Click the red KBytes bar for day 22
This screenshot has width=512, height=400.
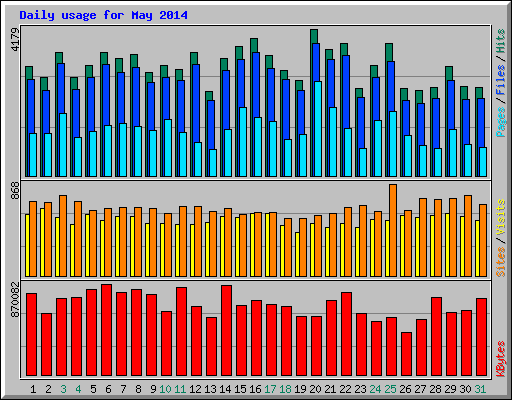coord(347,334)
